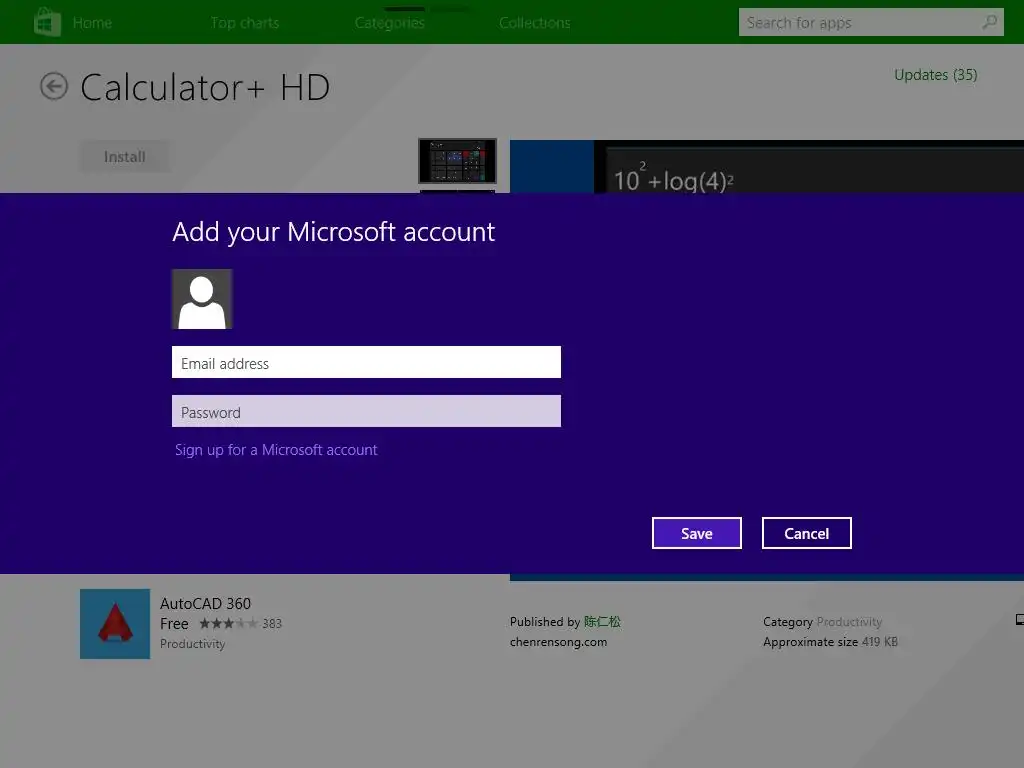Click the Password field
Screen dimensions: 1024x768
tap(366, 411)
